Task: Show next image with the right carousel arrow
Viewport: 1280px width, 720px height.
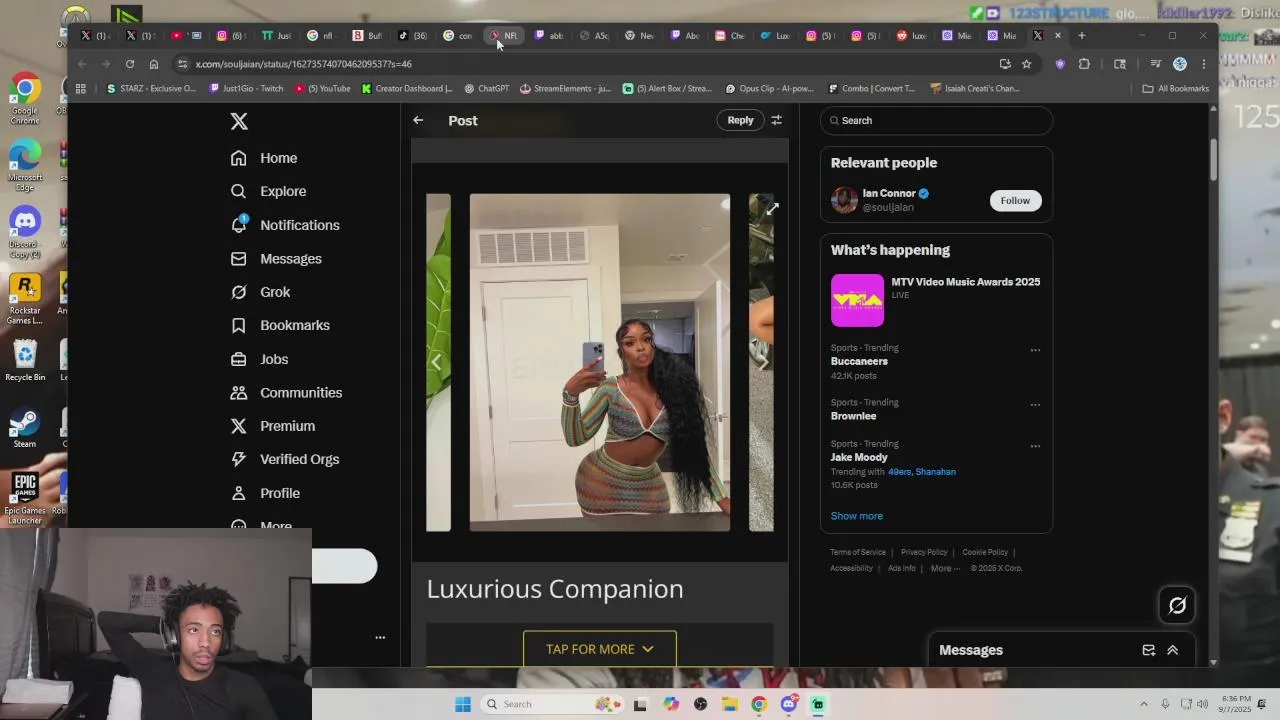Action: pyautogui.click(x=762, y=362)
